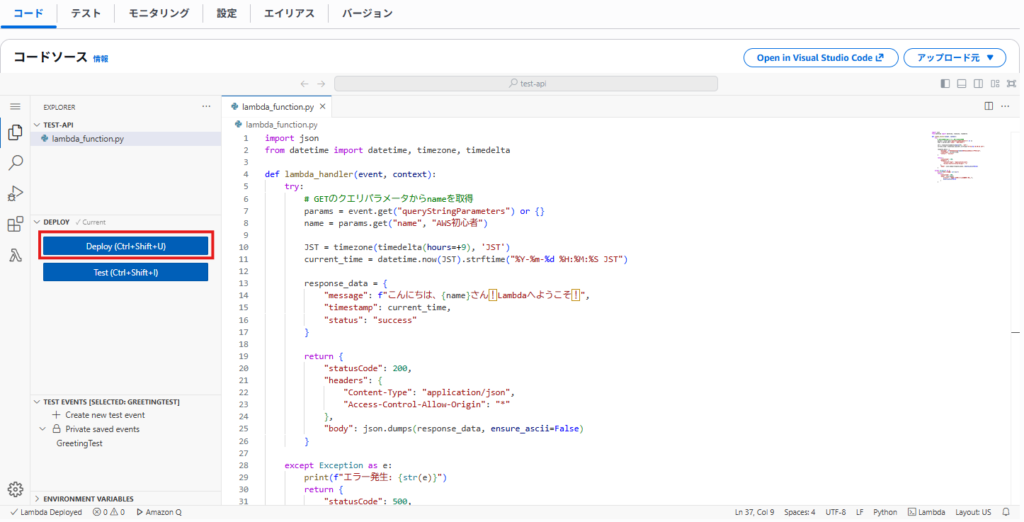This screenshot has width=1024, height=522.
Task: Open the Run and Debug view
Action: pos(15,193)
